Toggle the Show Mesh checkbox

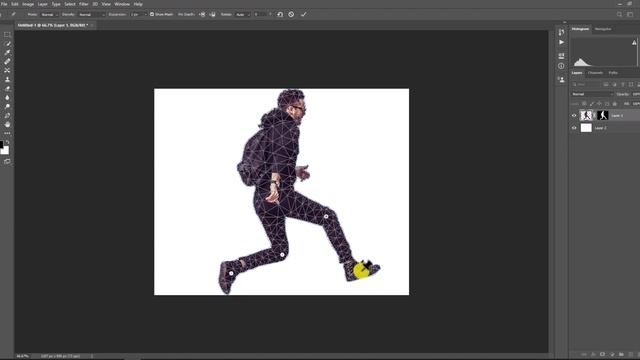pyautogui.click(x=152, y=14)
